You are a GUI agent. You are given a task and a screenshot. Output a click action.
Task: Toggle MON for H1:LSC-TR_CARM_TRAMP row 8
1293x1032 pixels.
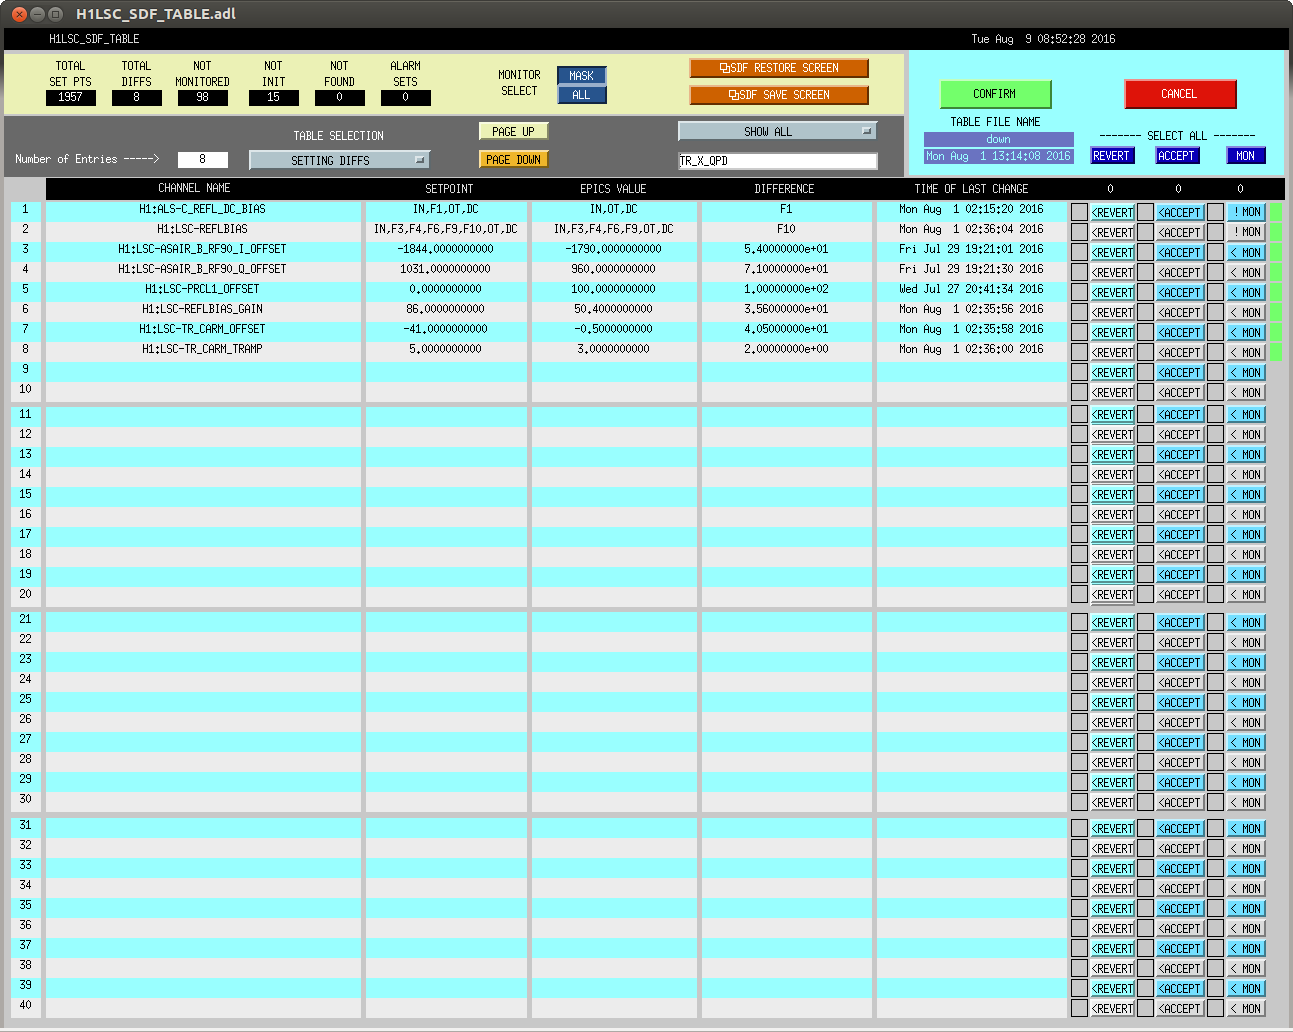1246,352
